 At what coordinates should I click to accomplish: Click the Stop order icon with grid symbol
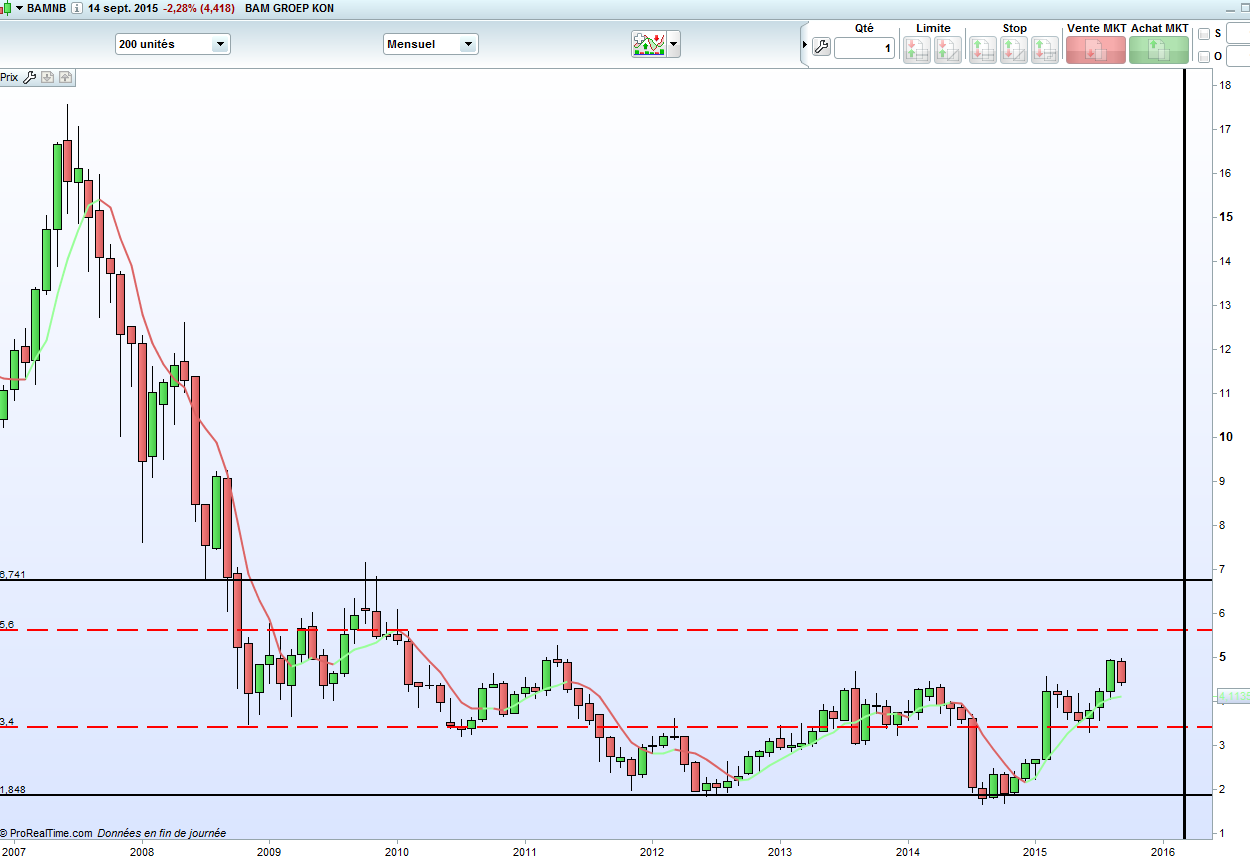pyautogui.click(x=982, y=50)
